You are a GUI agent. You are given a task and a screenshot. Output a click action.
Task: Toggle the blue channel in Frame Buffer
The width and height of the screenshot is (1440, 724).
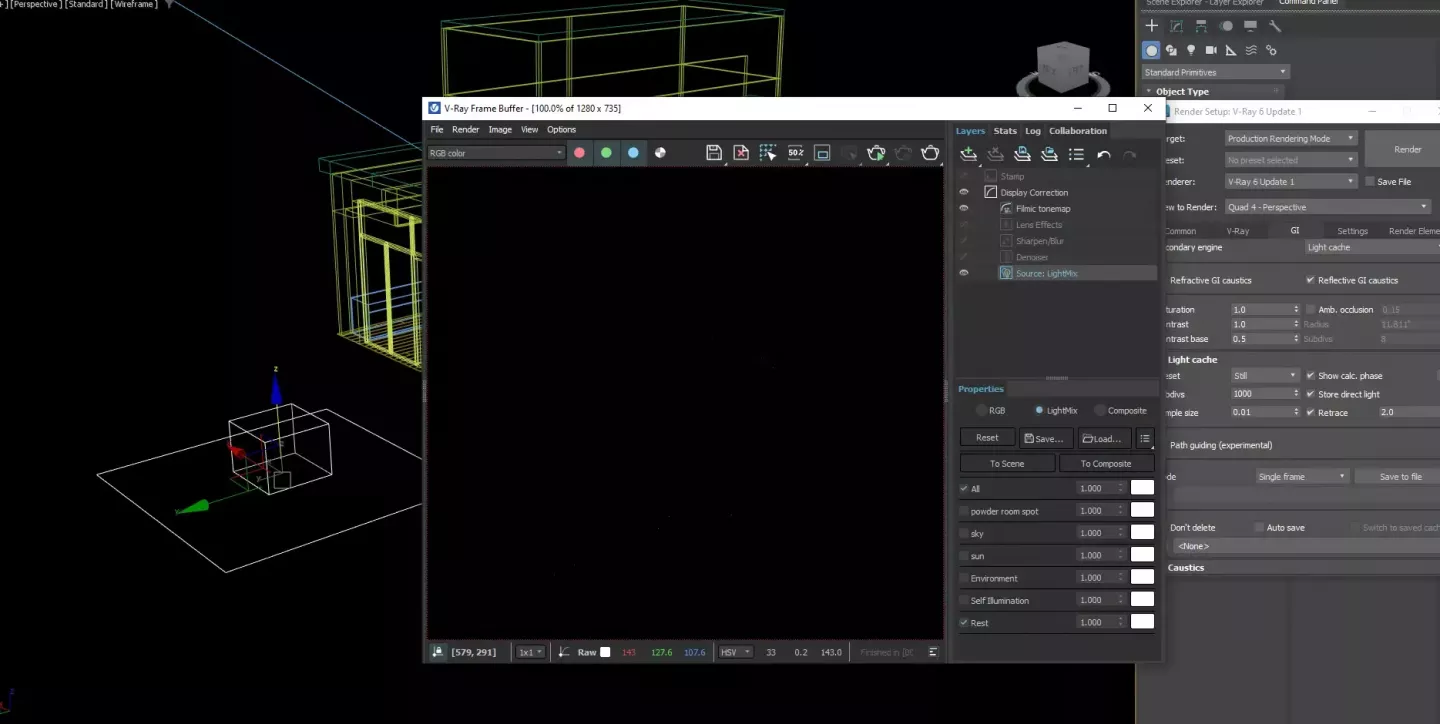pos(633,153)
